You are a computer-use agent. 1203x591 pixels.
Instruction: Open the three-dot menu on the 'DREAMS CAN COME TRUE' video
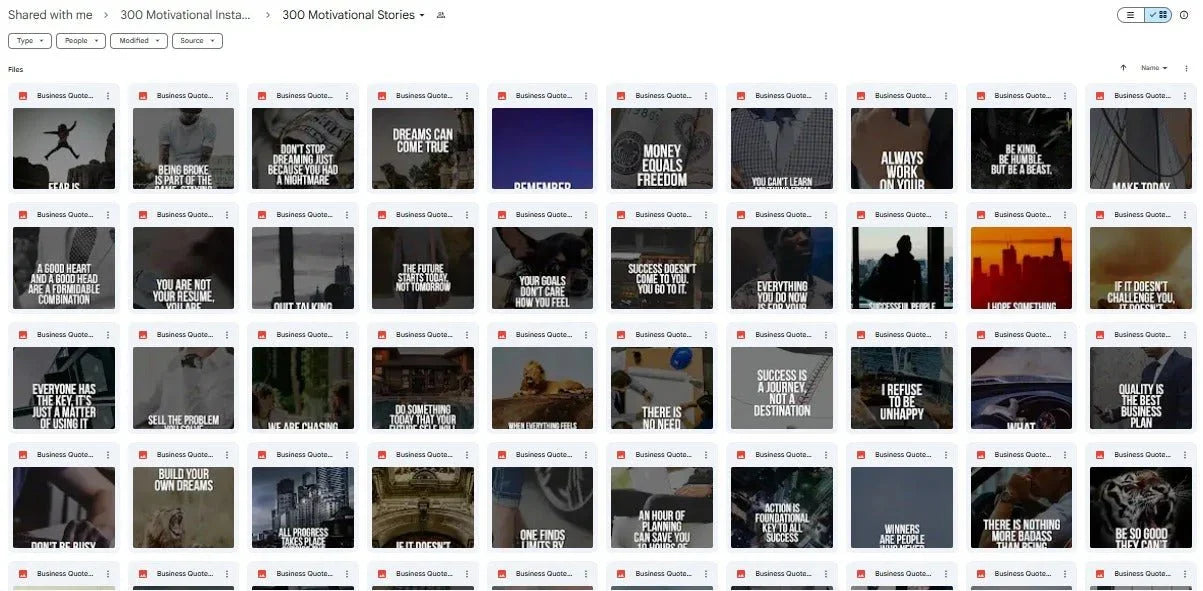[466, 95]
